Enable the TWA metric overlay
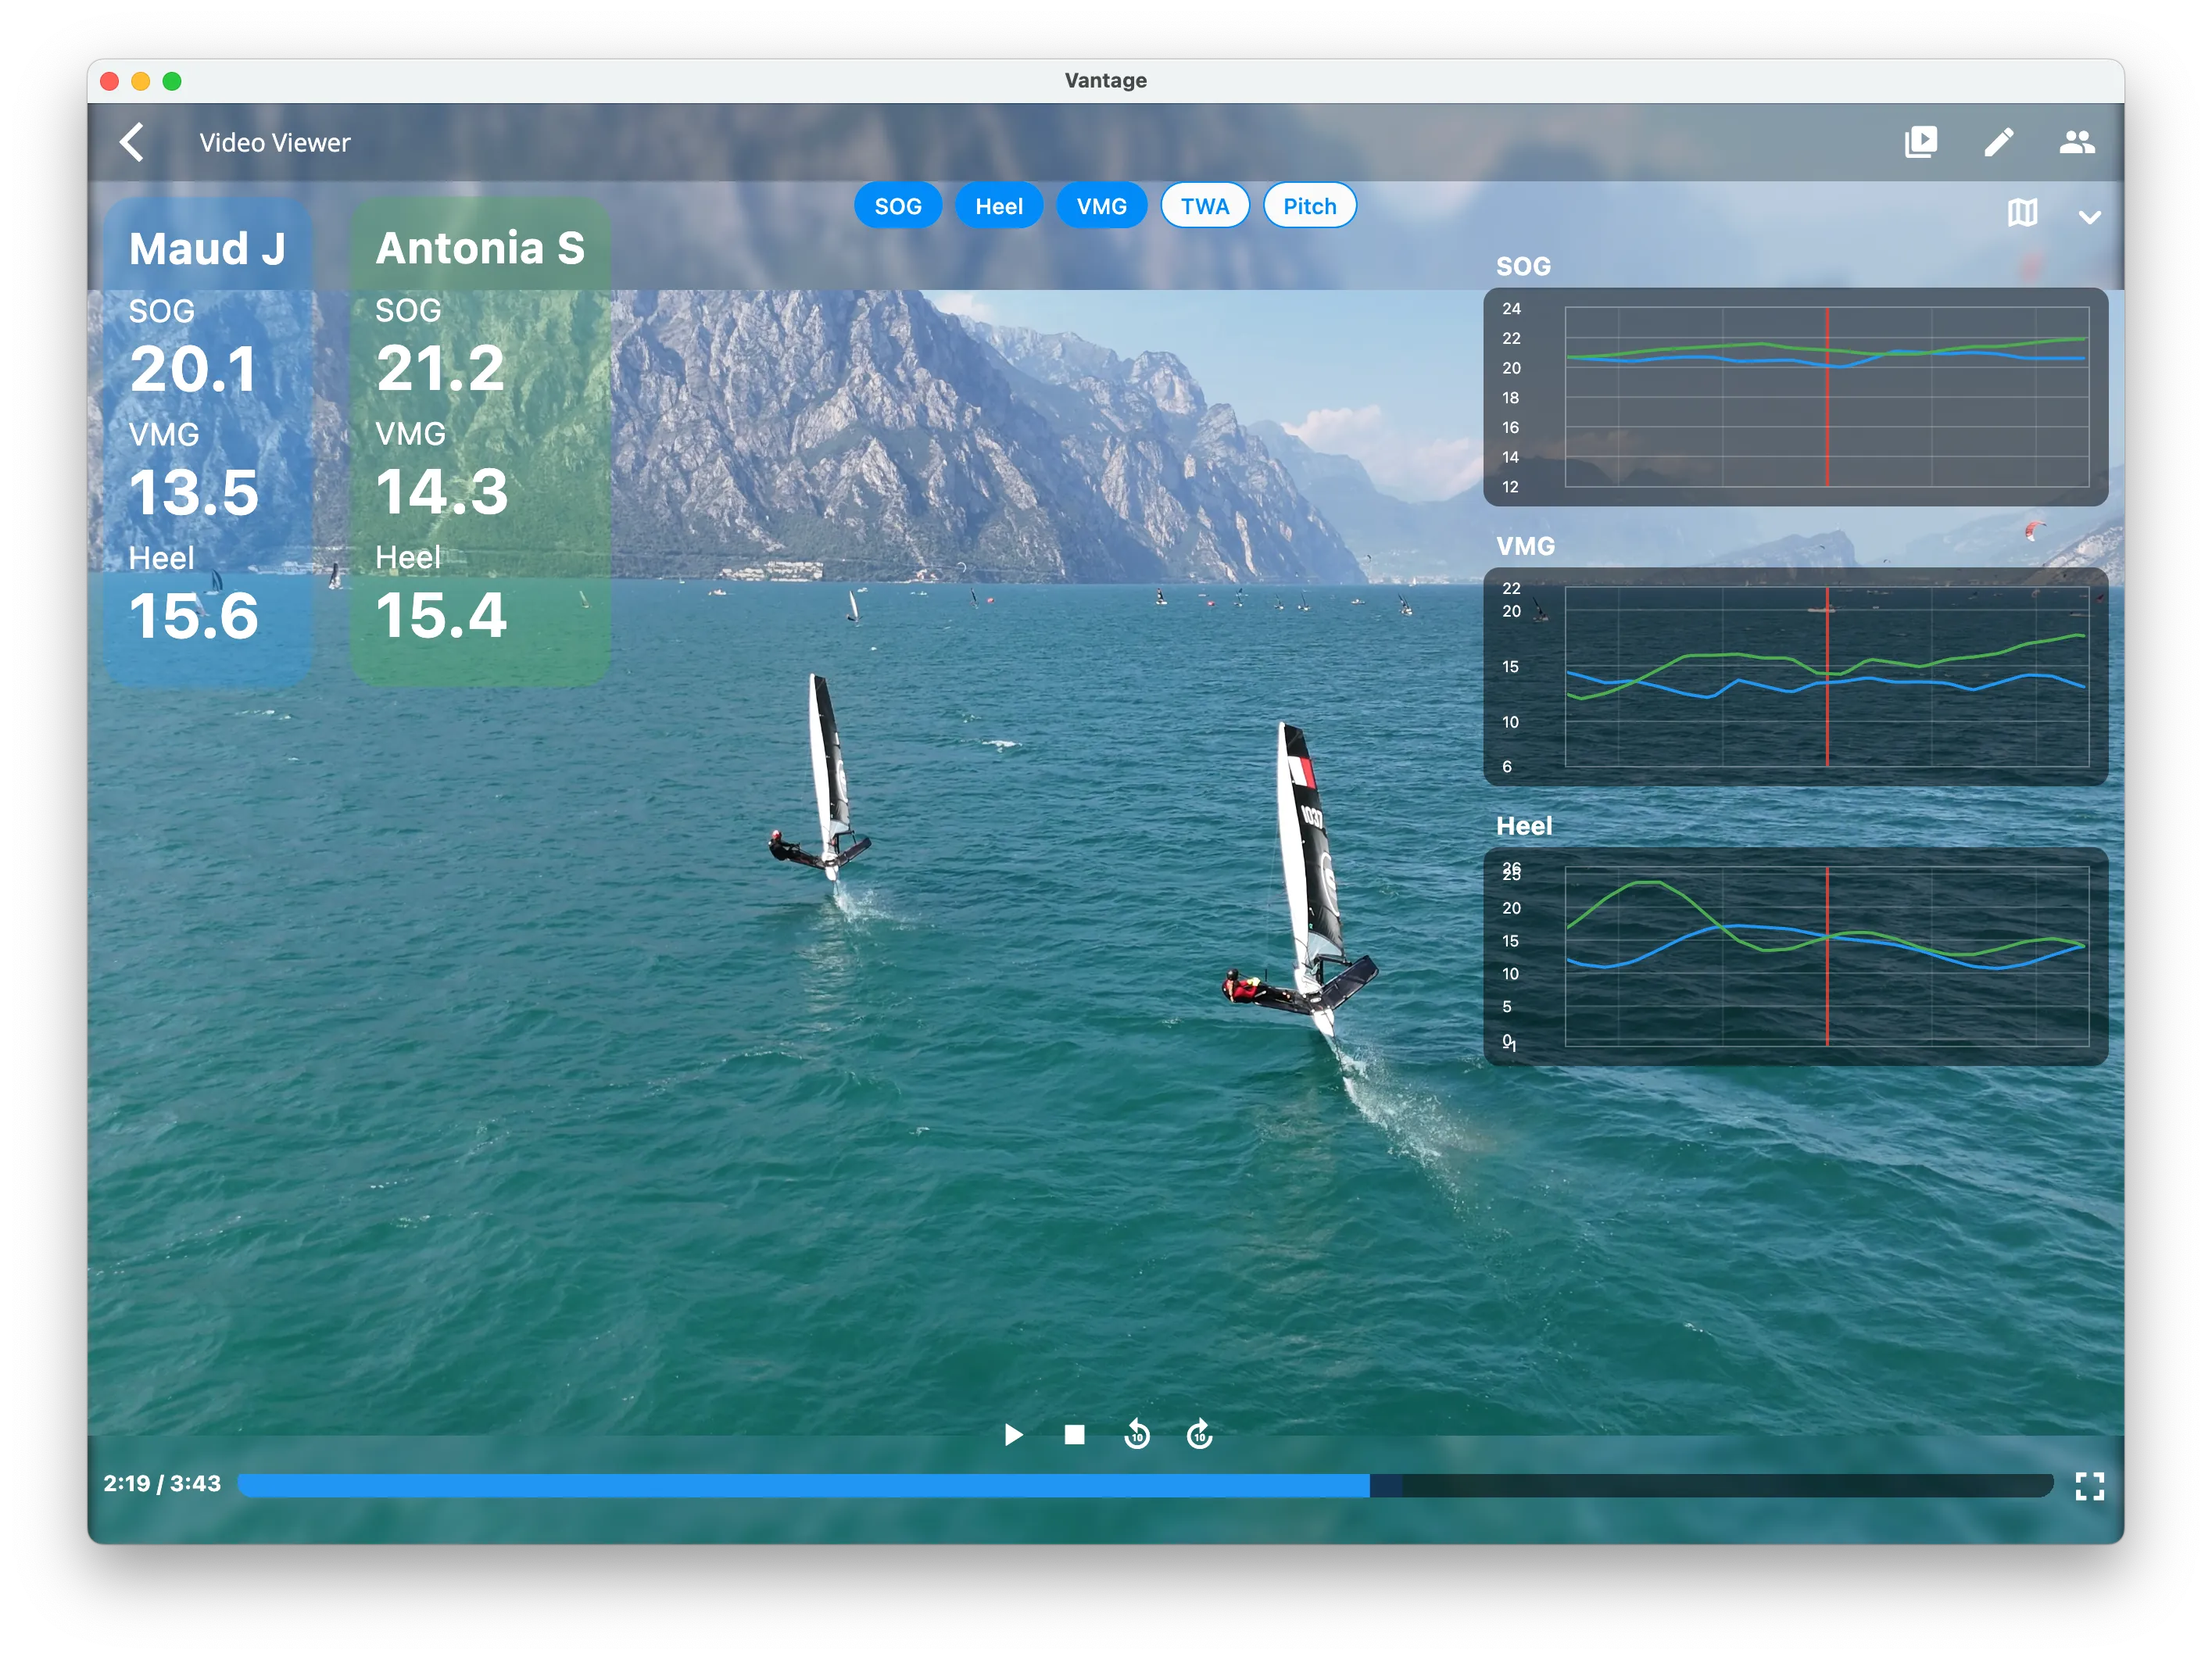Screen dimensions: 2212x1660 tap(1204, 205)
